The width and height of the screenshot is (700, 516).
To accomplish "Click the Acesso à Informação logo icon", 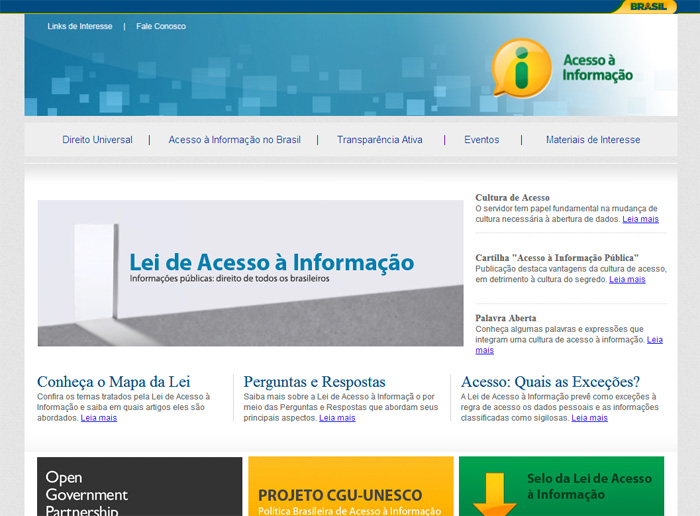I will pos(521,68).
